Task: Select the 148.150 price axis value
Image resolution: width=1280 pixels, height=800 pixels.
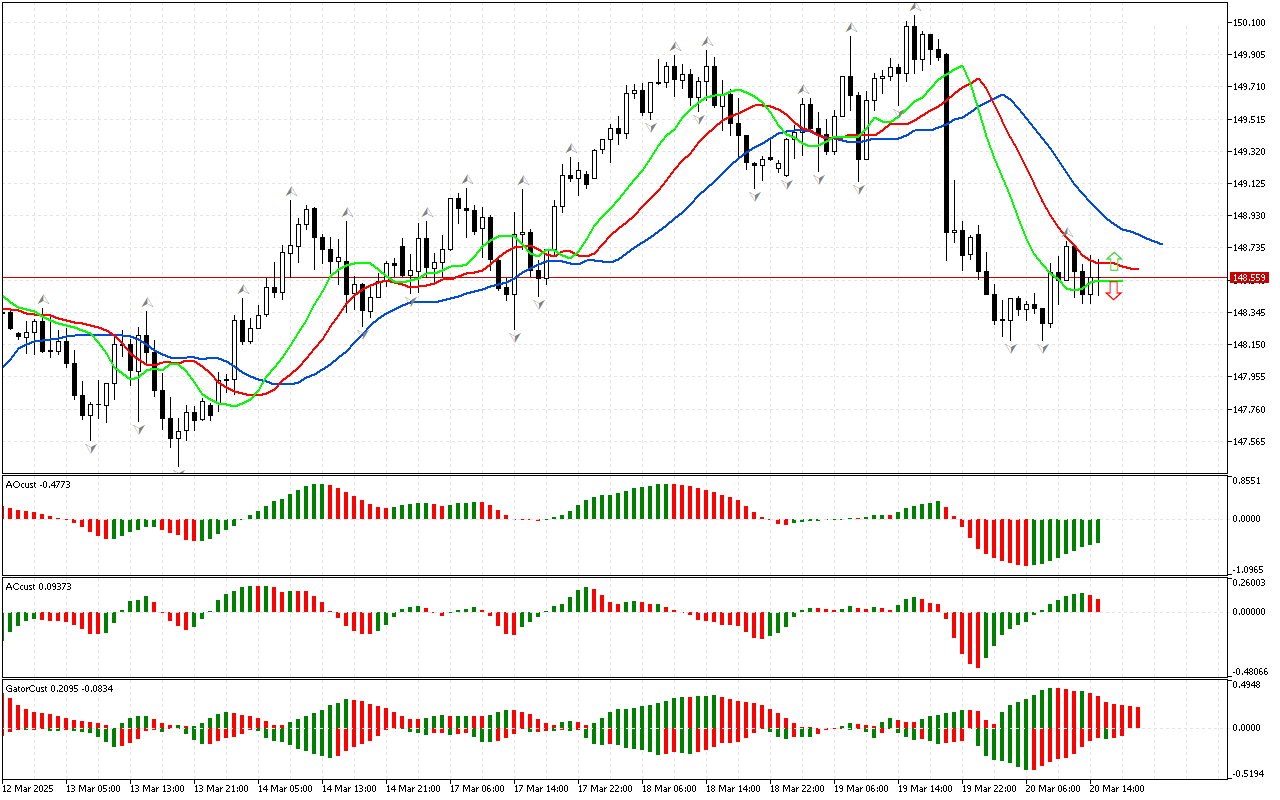Action: click(x=1249, y=345)
